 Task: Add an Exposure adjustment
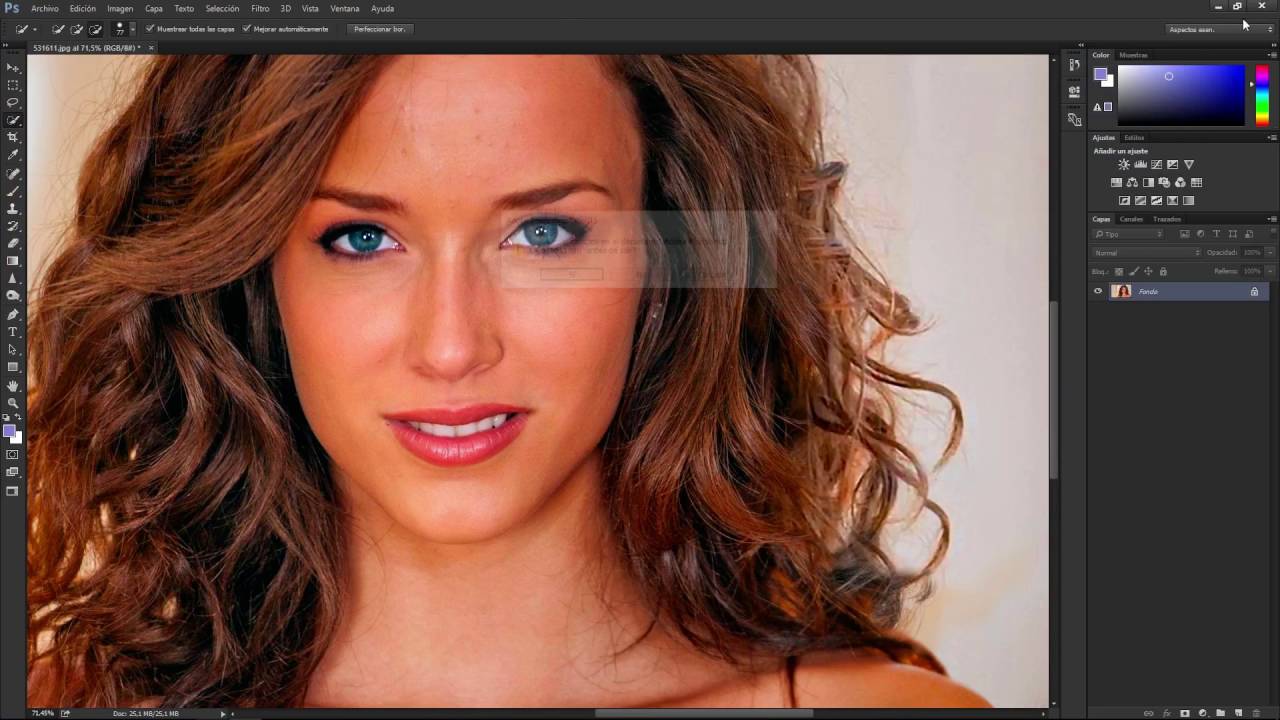[x=1172, y=165]
